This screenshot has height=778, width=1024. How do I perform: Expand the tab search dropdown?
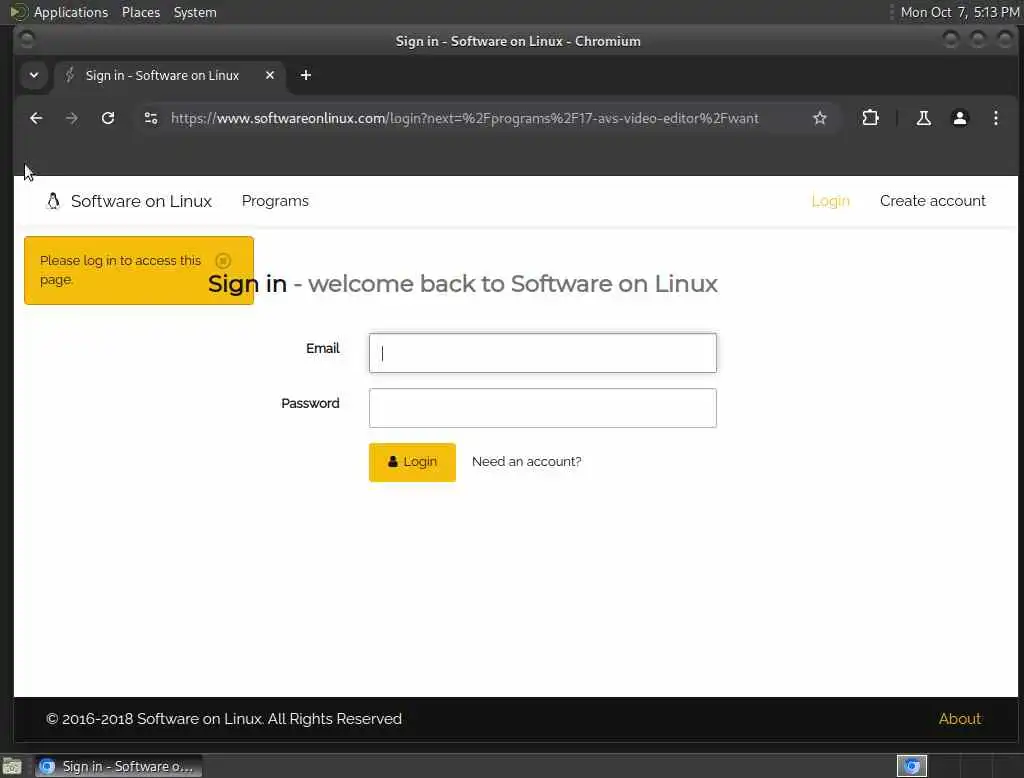tap(34, 75)
